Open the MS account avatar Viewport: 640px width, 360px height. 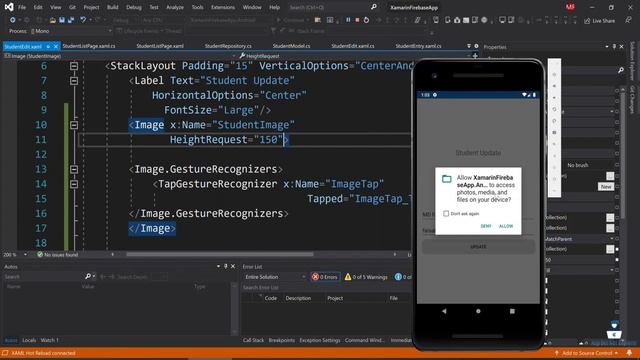570,7
